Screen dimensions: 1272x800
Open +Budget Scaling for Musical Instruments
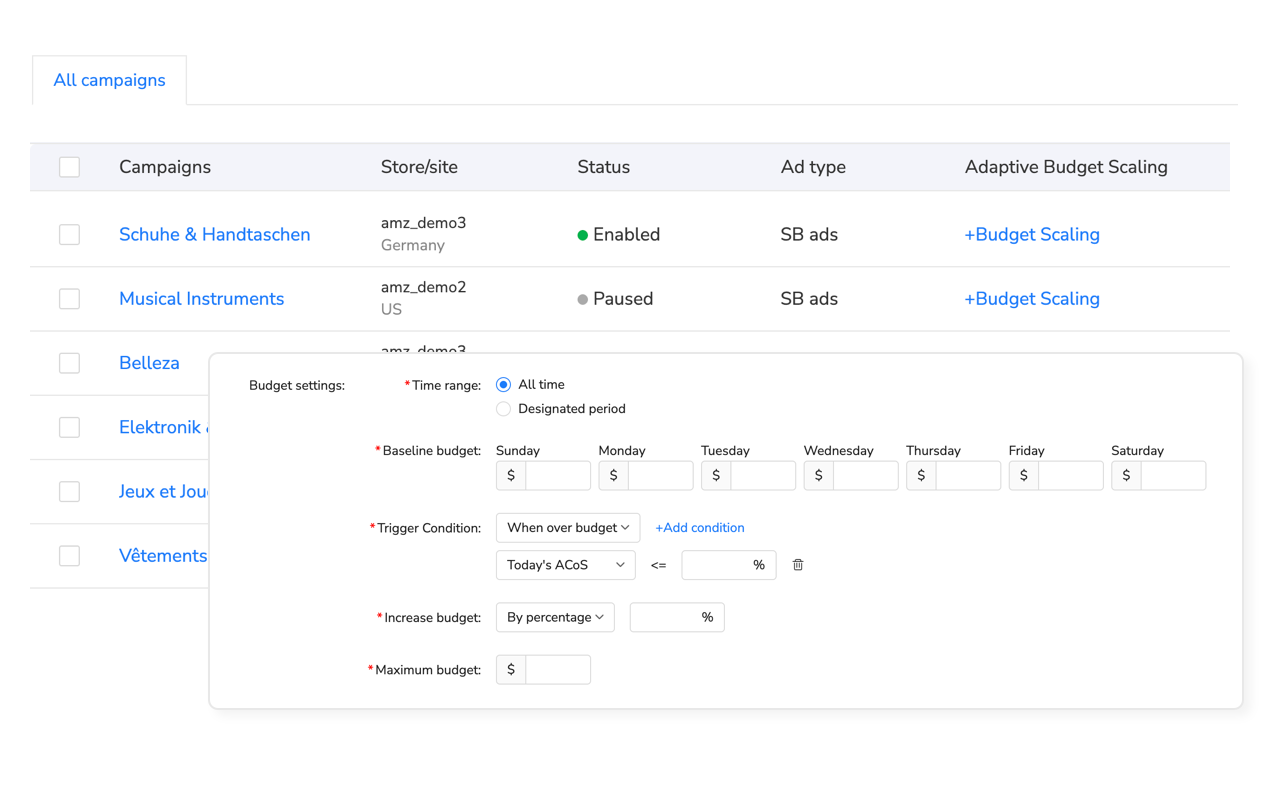coord(1031,299)
